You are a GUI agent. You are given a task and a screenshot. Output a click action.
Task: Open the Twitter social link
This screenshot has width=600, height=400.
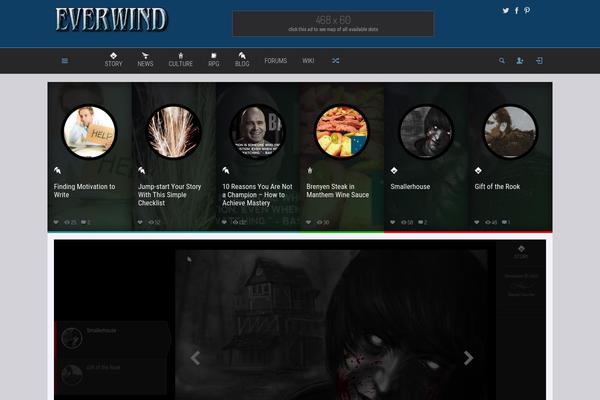click(505, 11)
